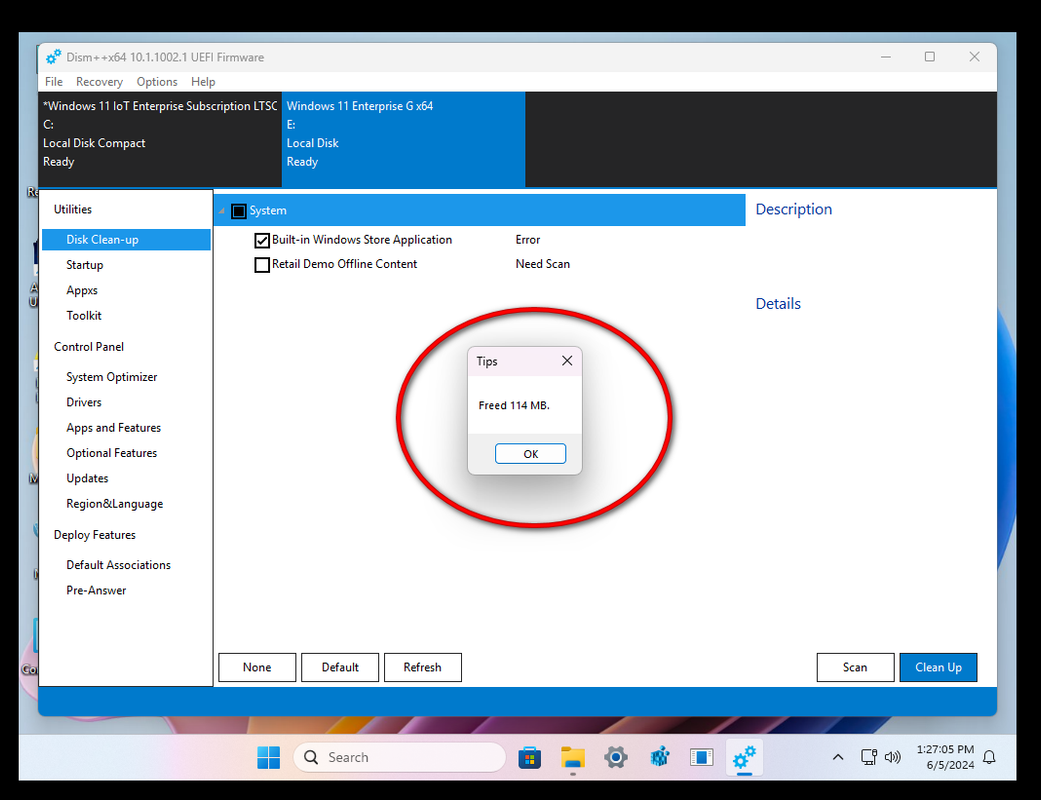Open Pre-Answer in the sidebar
Screen dimensions: 1041x800
96,590
